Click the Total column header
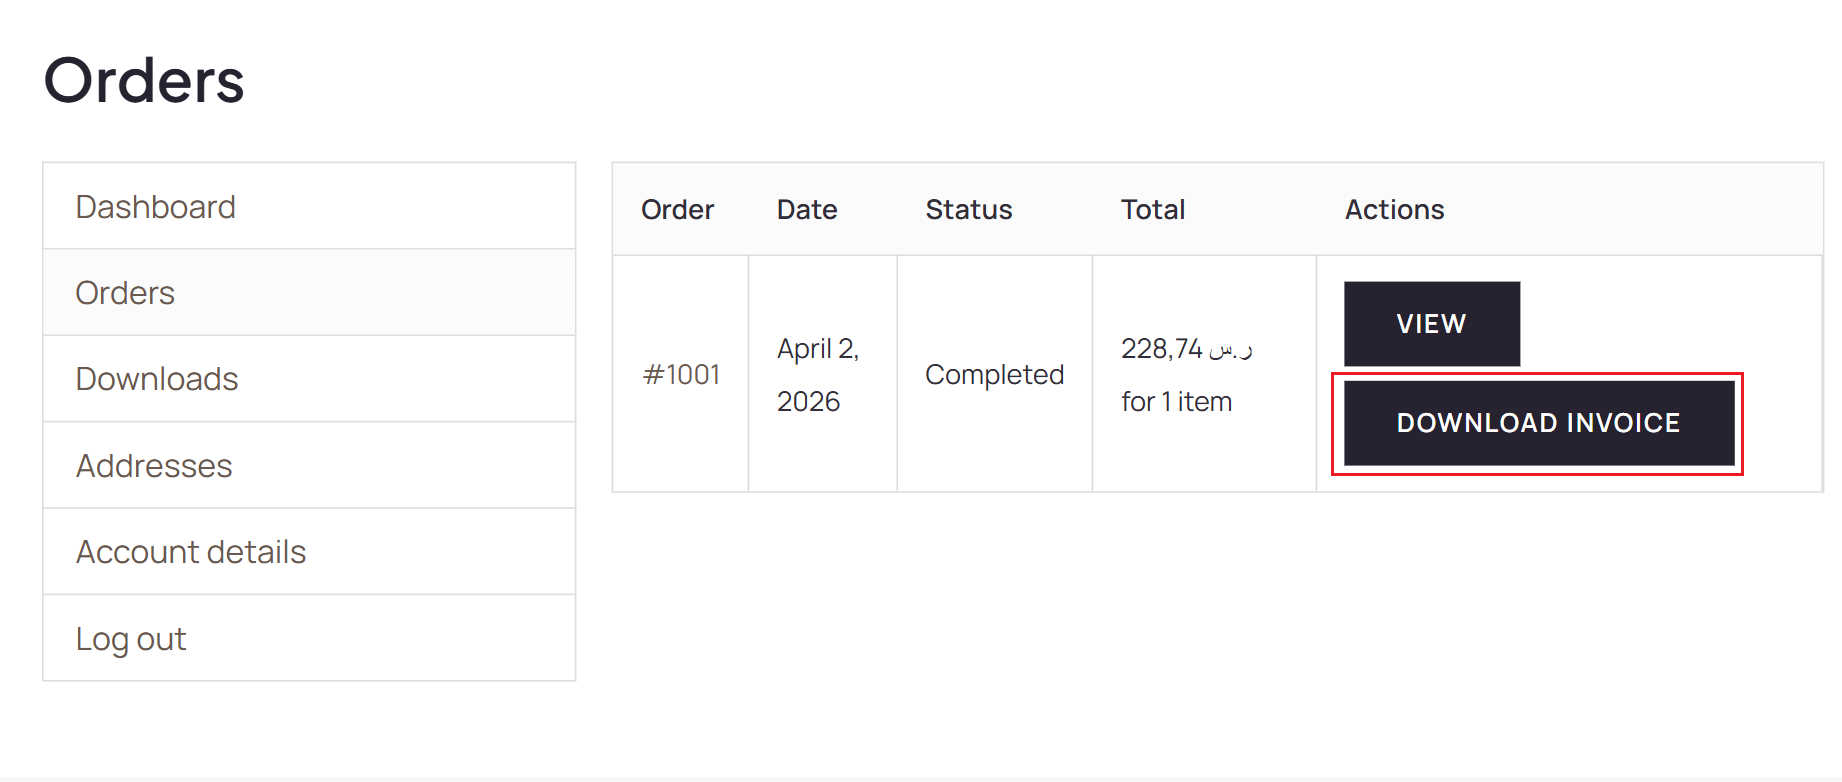Screen dimensions: 1842x782 click(x=1152, y=210)
